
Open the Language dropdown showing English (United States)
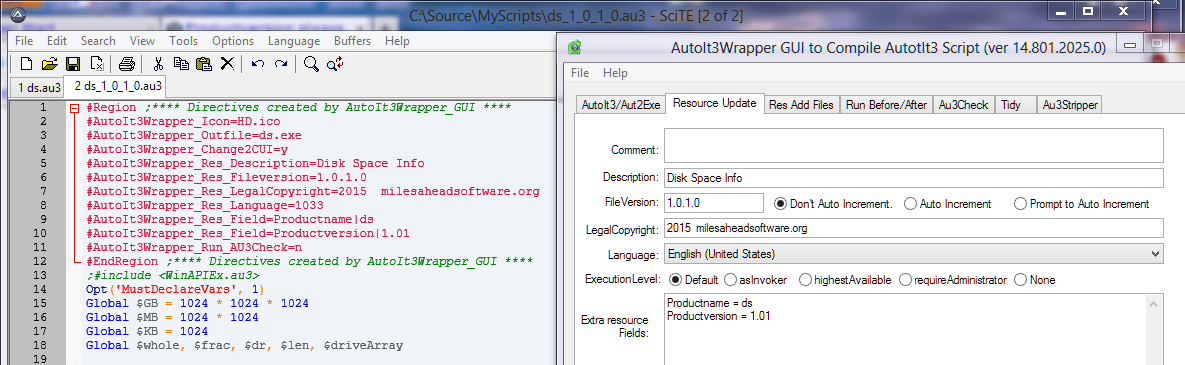tap(914, 254)
